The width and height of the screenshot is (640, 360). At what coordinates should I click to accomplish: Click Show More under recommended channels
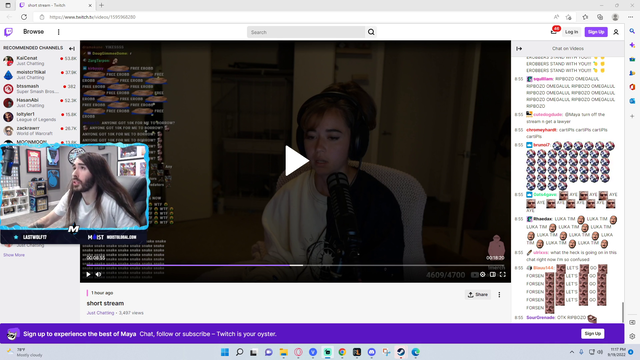pos(14,255)
